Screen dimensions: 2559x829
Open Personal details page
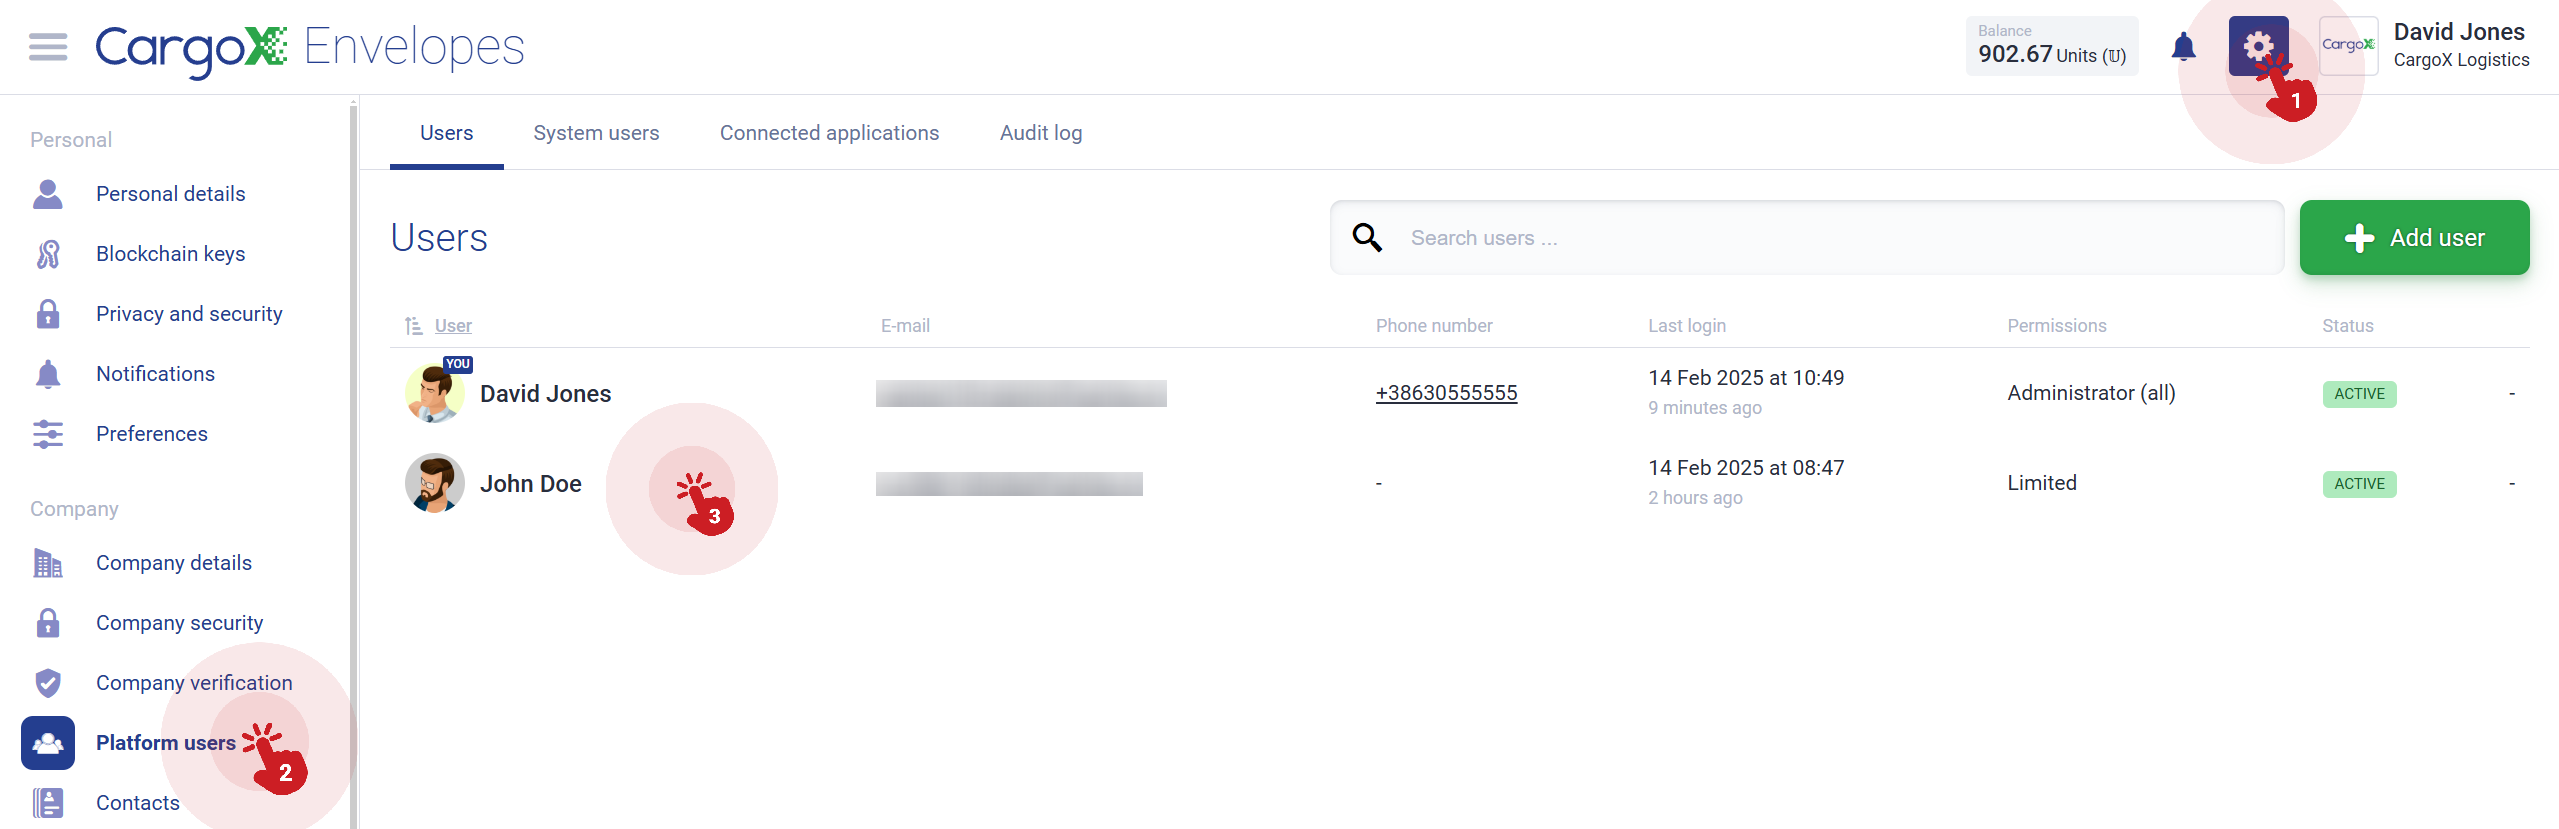point(171,194)
